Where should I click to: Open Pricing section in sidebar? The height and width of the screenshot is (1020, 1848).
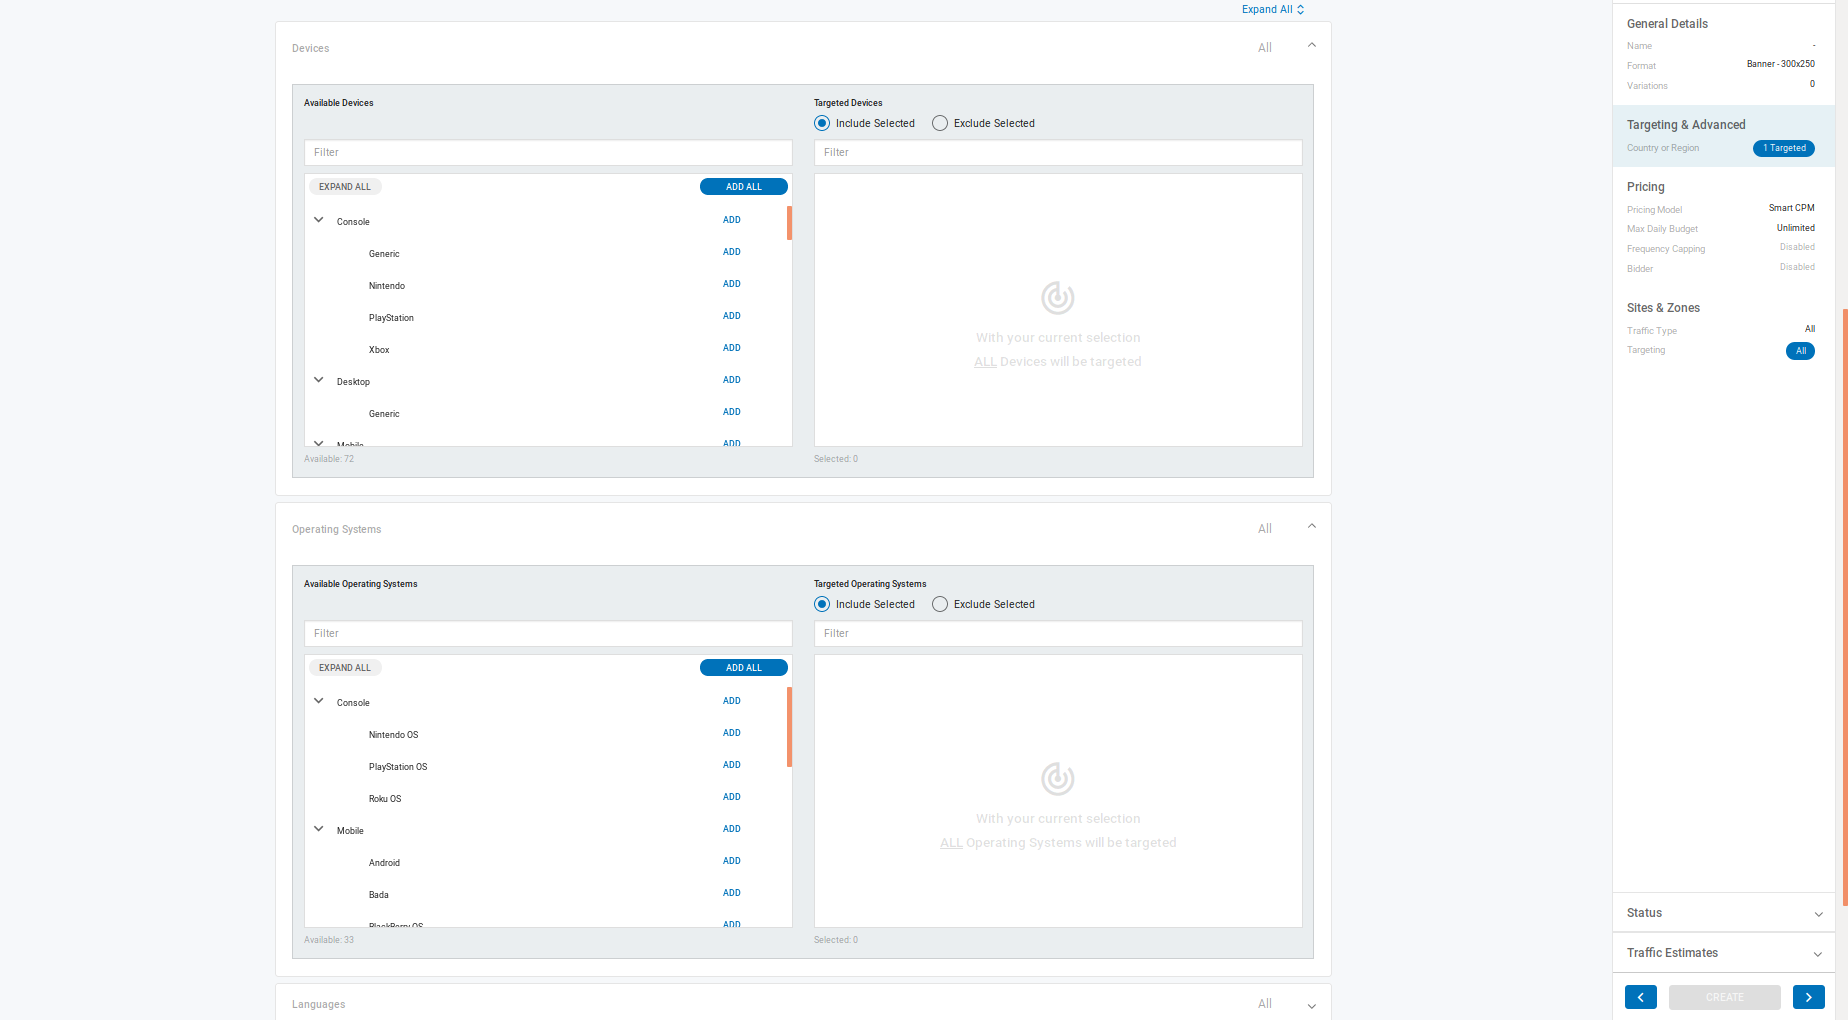tap(1645, 187)
